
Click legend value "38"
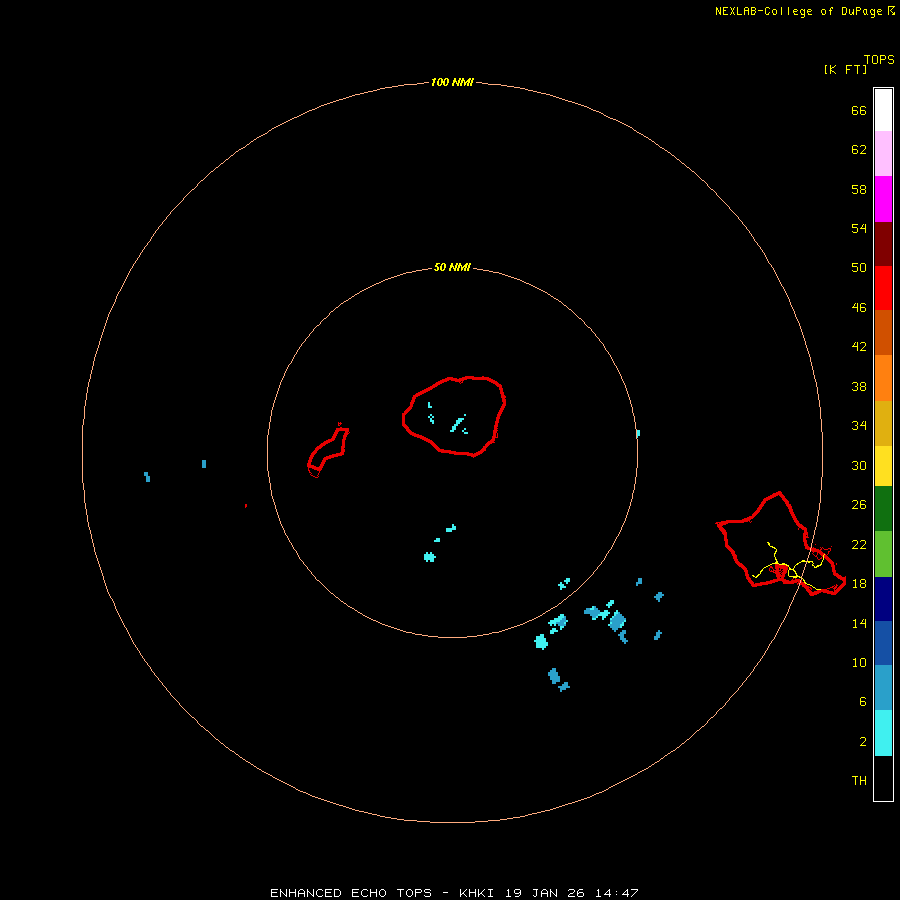(859, 386)
